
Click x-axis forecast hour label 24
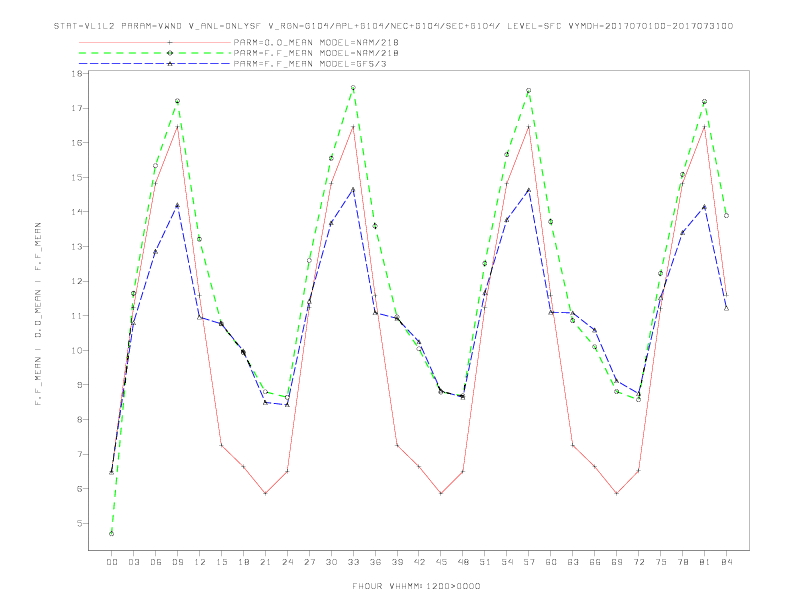[287, 562]
